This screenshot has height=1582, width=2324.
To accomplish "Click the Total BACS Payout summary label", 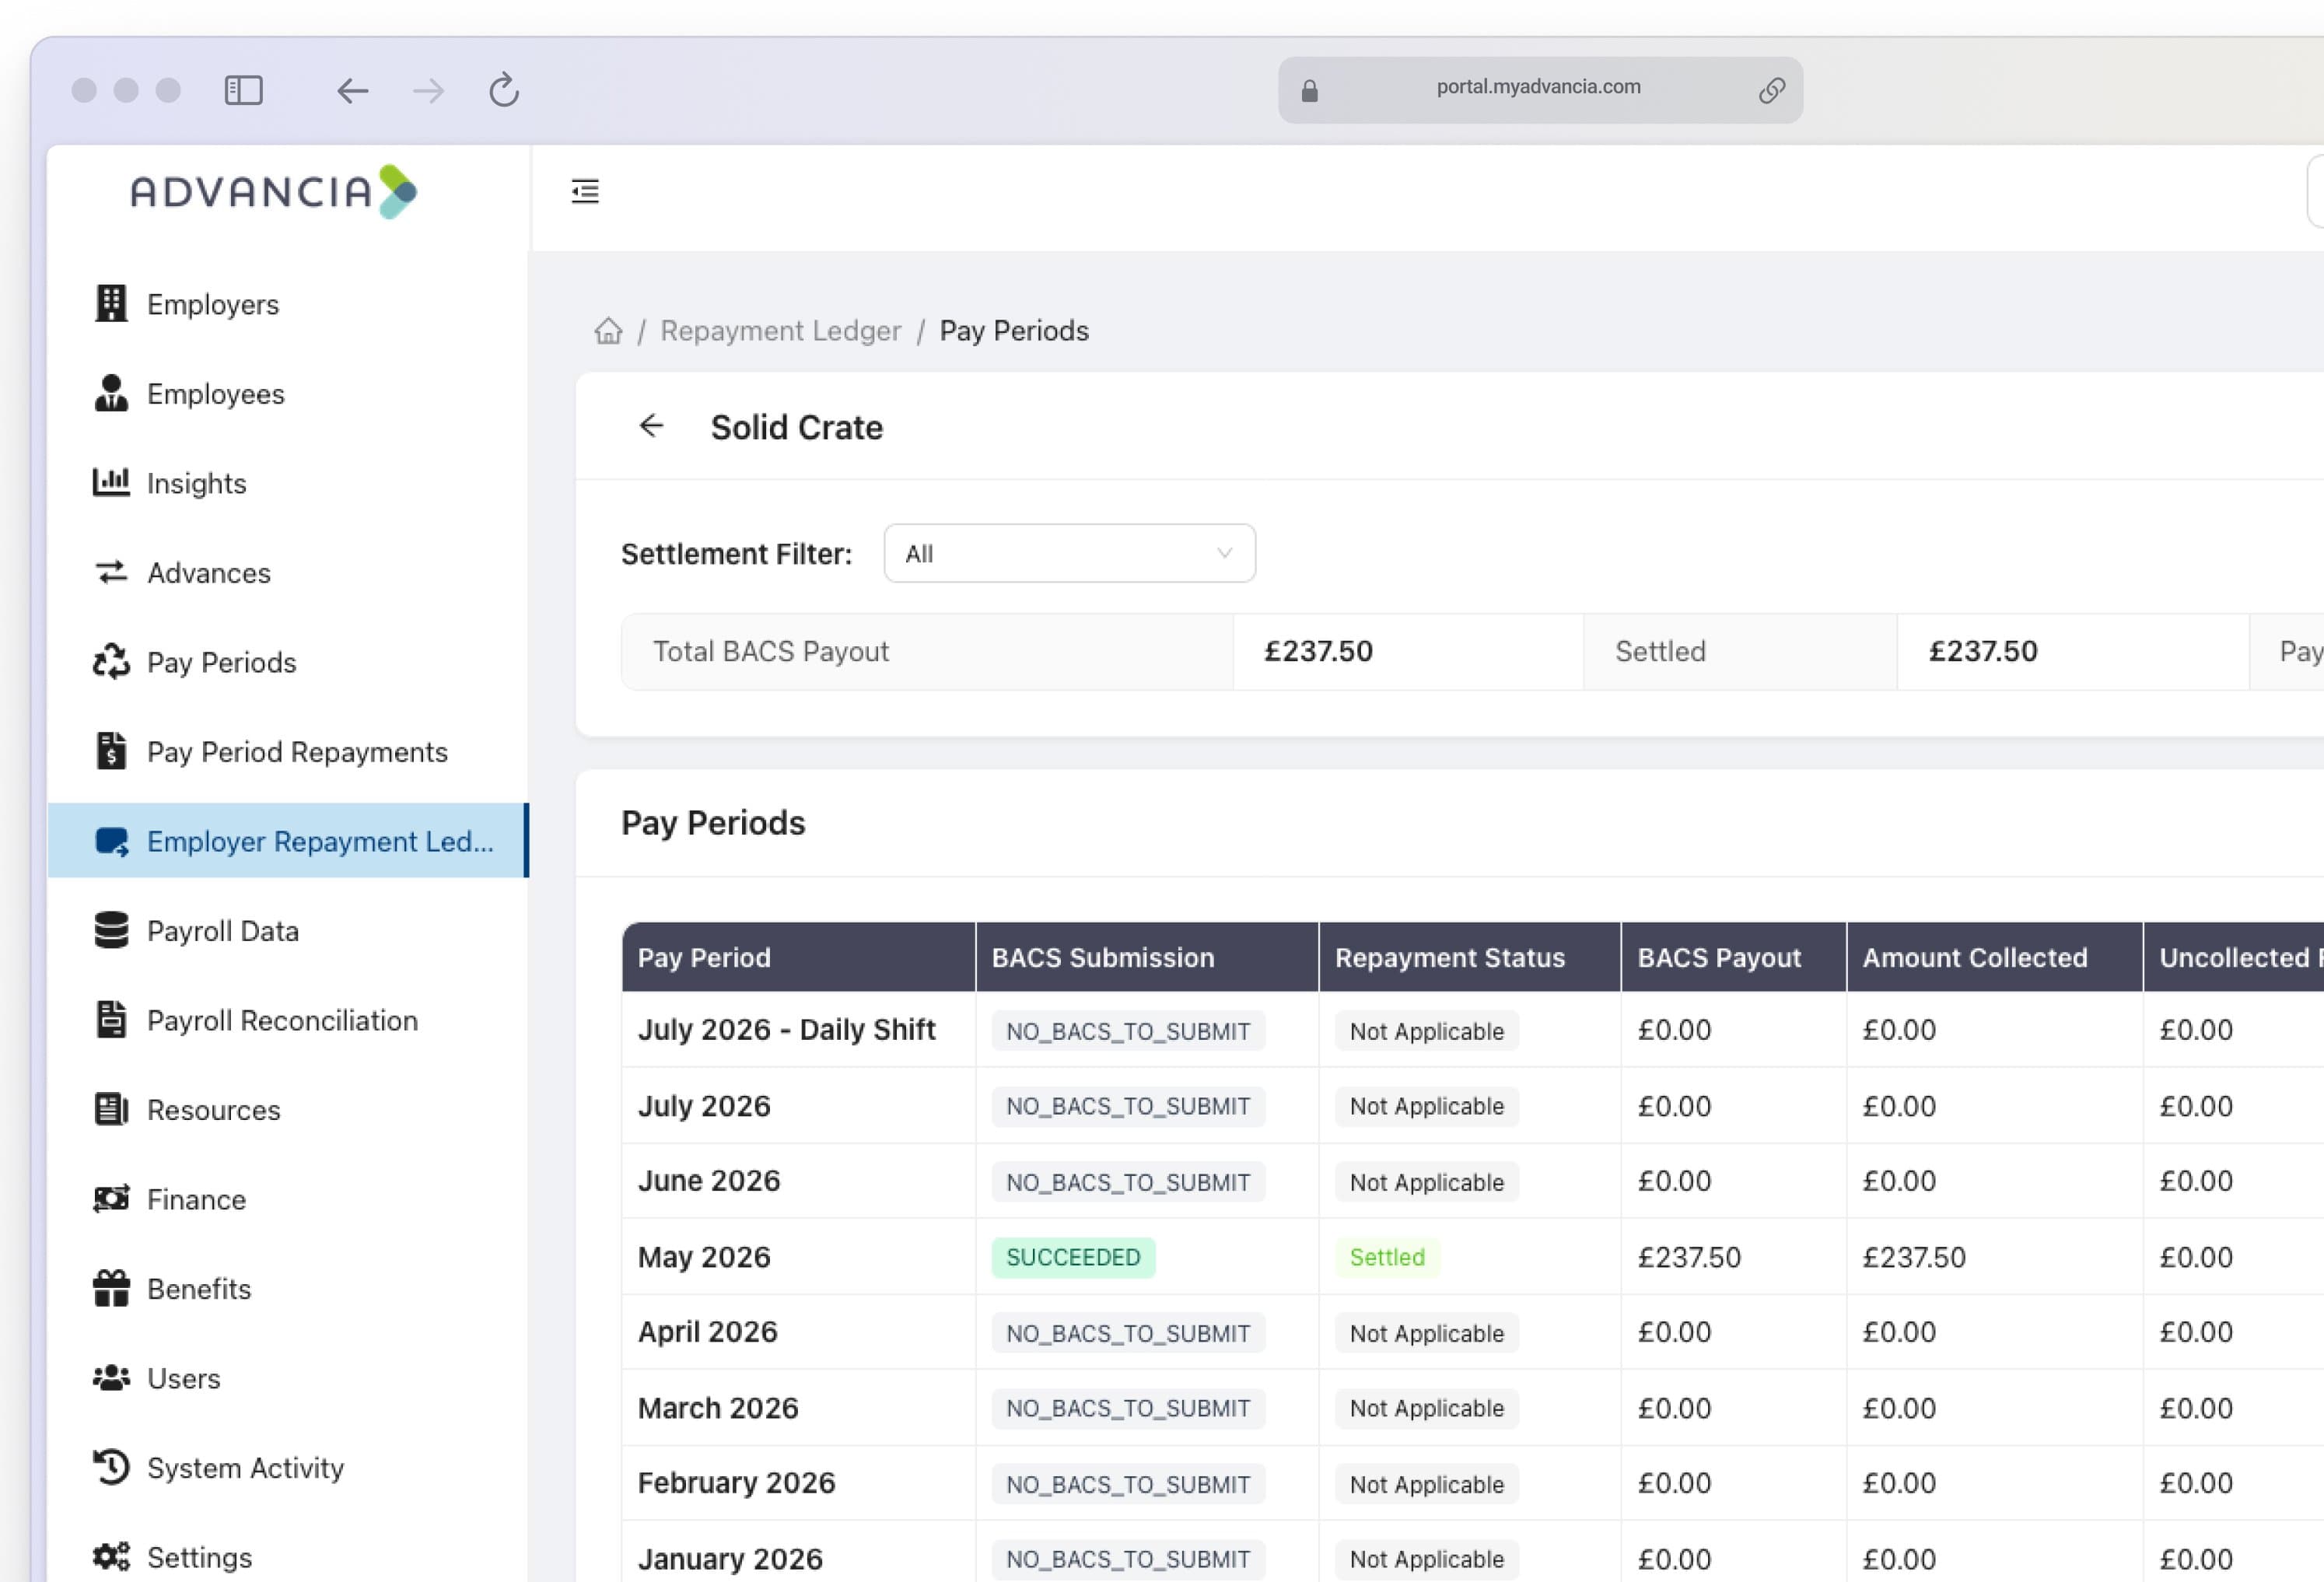I will pos(770,651).
